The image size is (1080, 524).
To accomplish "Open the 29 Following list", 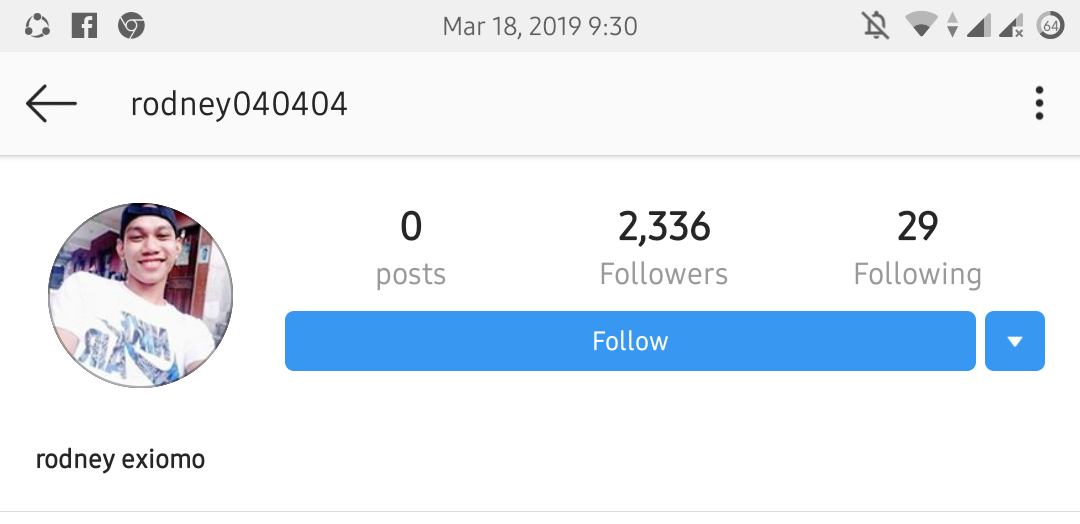I will pyautogui.click(x=917, y=249).
